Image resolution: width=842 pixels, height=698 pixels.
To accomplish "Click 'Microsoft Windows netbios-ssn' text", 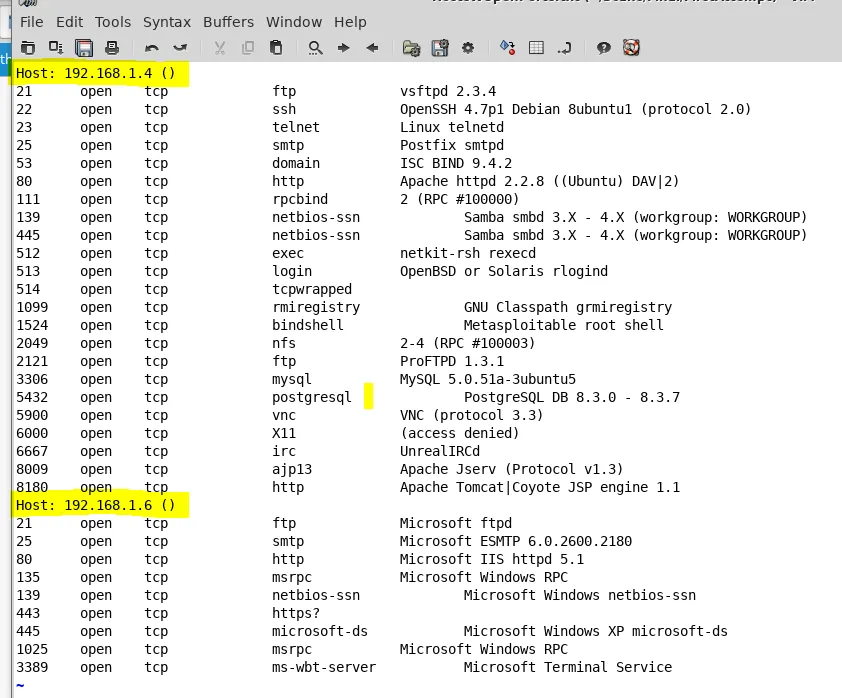I will click(x=580, y=595).
